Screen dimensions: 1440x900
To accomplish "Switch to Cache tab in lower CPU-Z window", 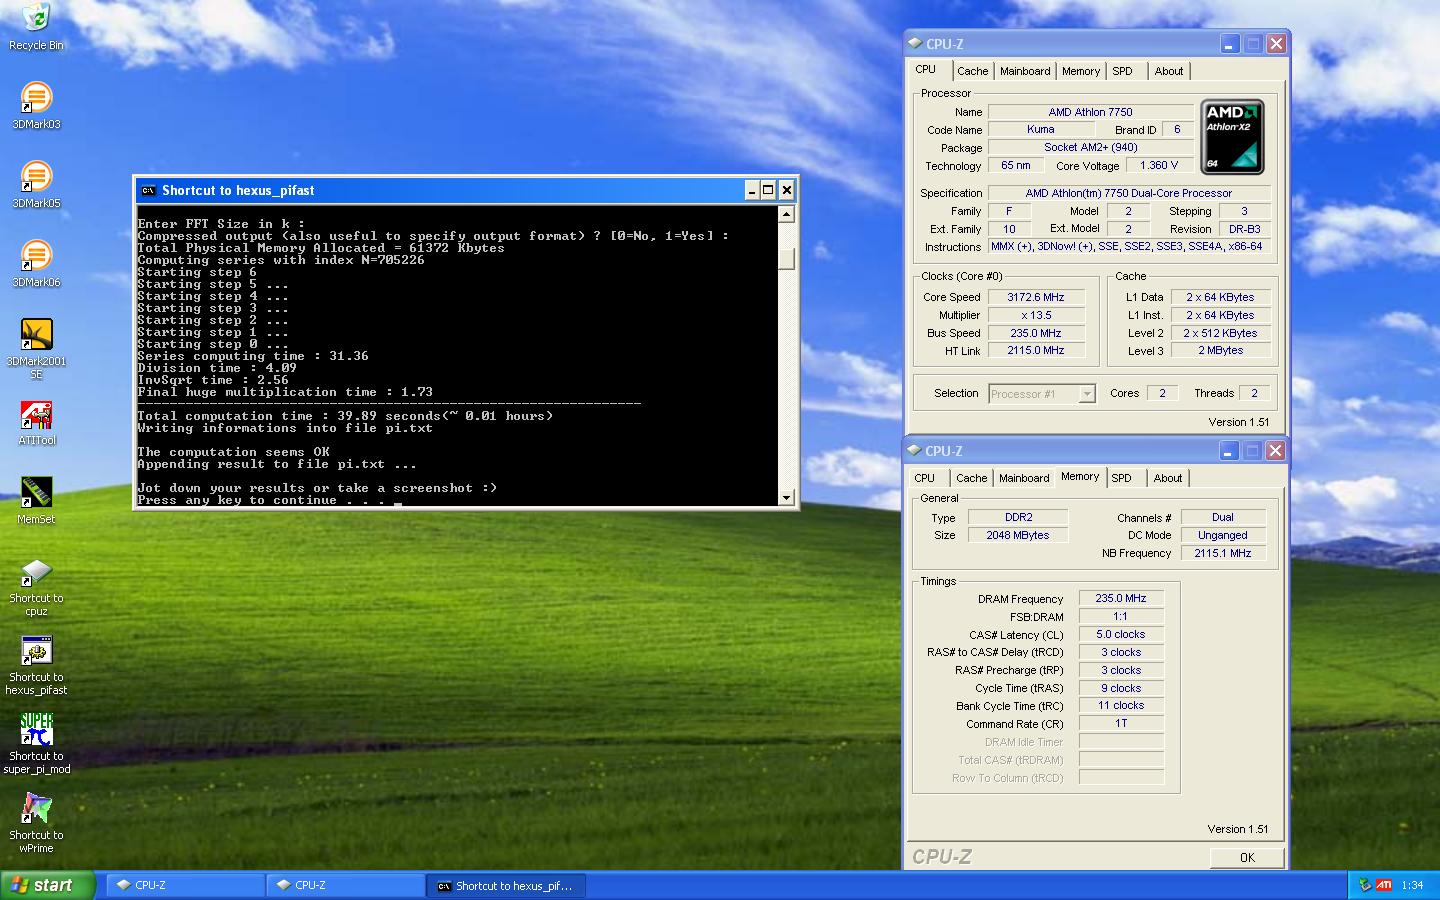I will click(x=971, y=478).
